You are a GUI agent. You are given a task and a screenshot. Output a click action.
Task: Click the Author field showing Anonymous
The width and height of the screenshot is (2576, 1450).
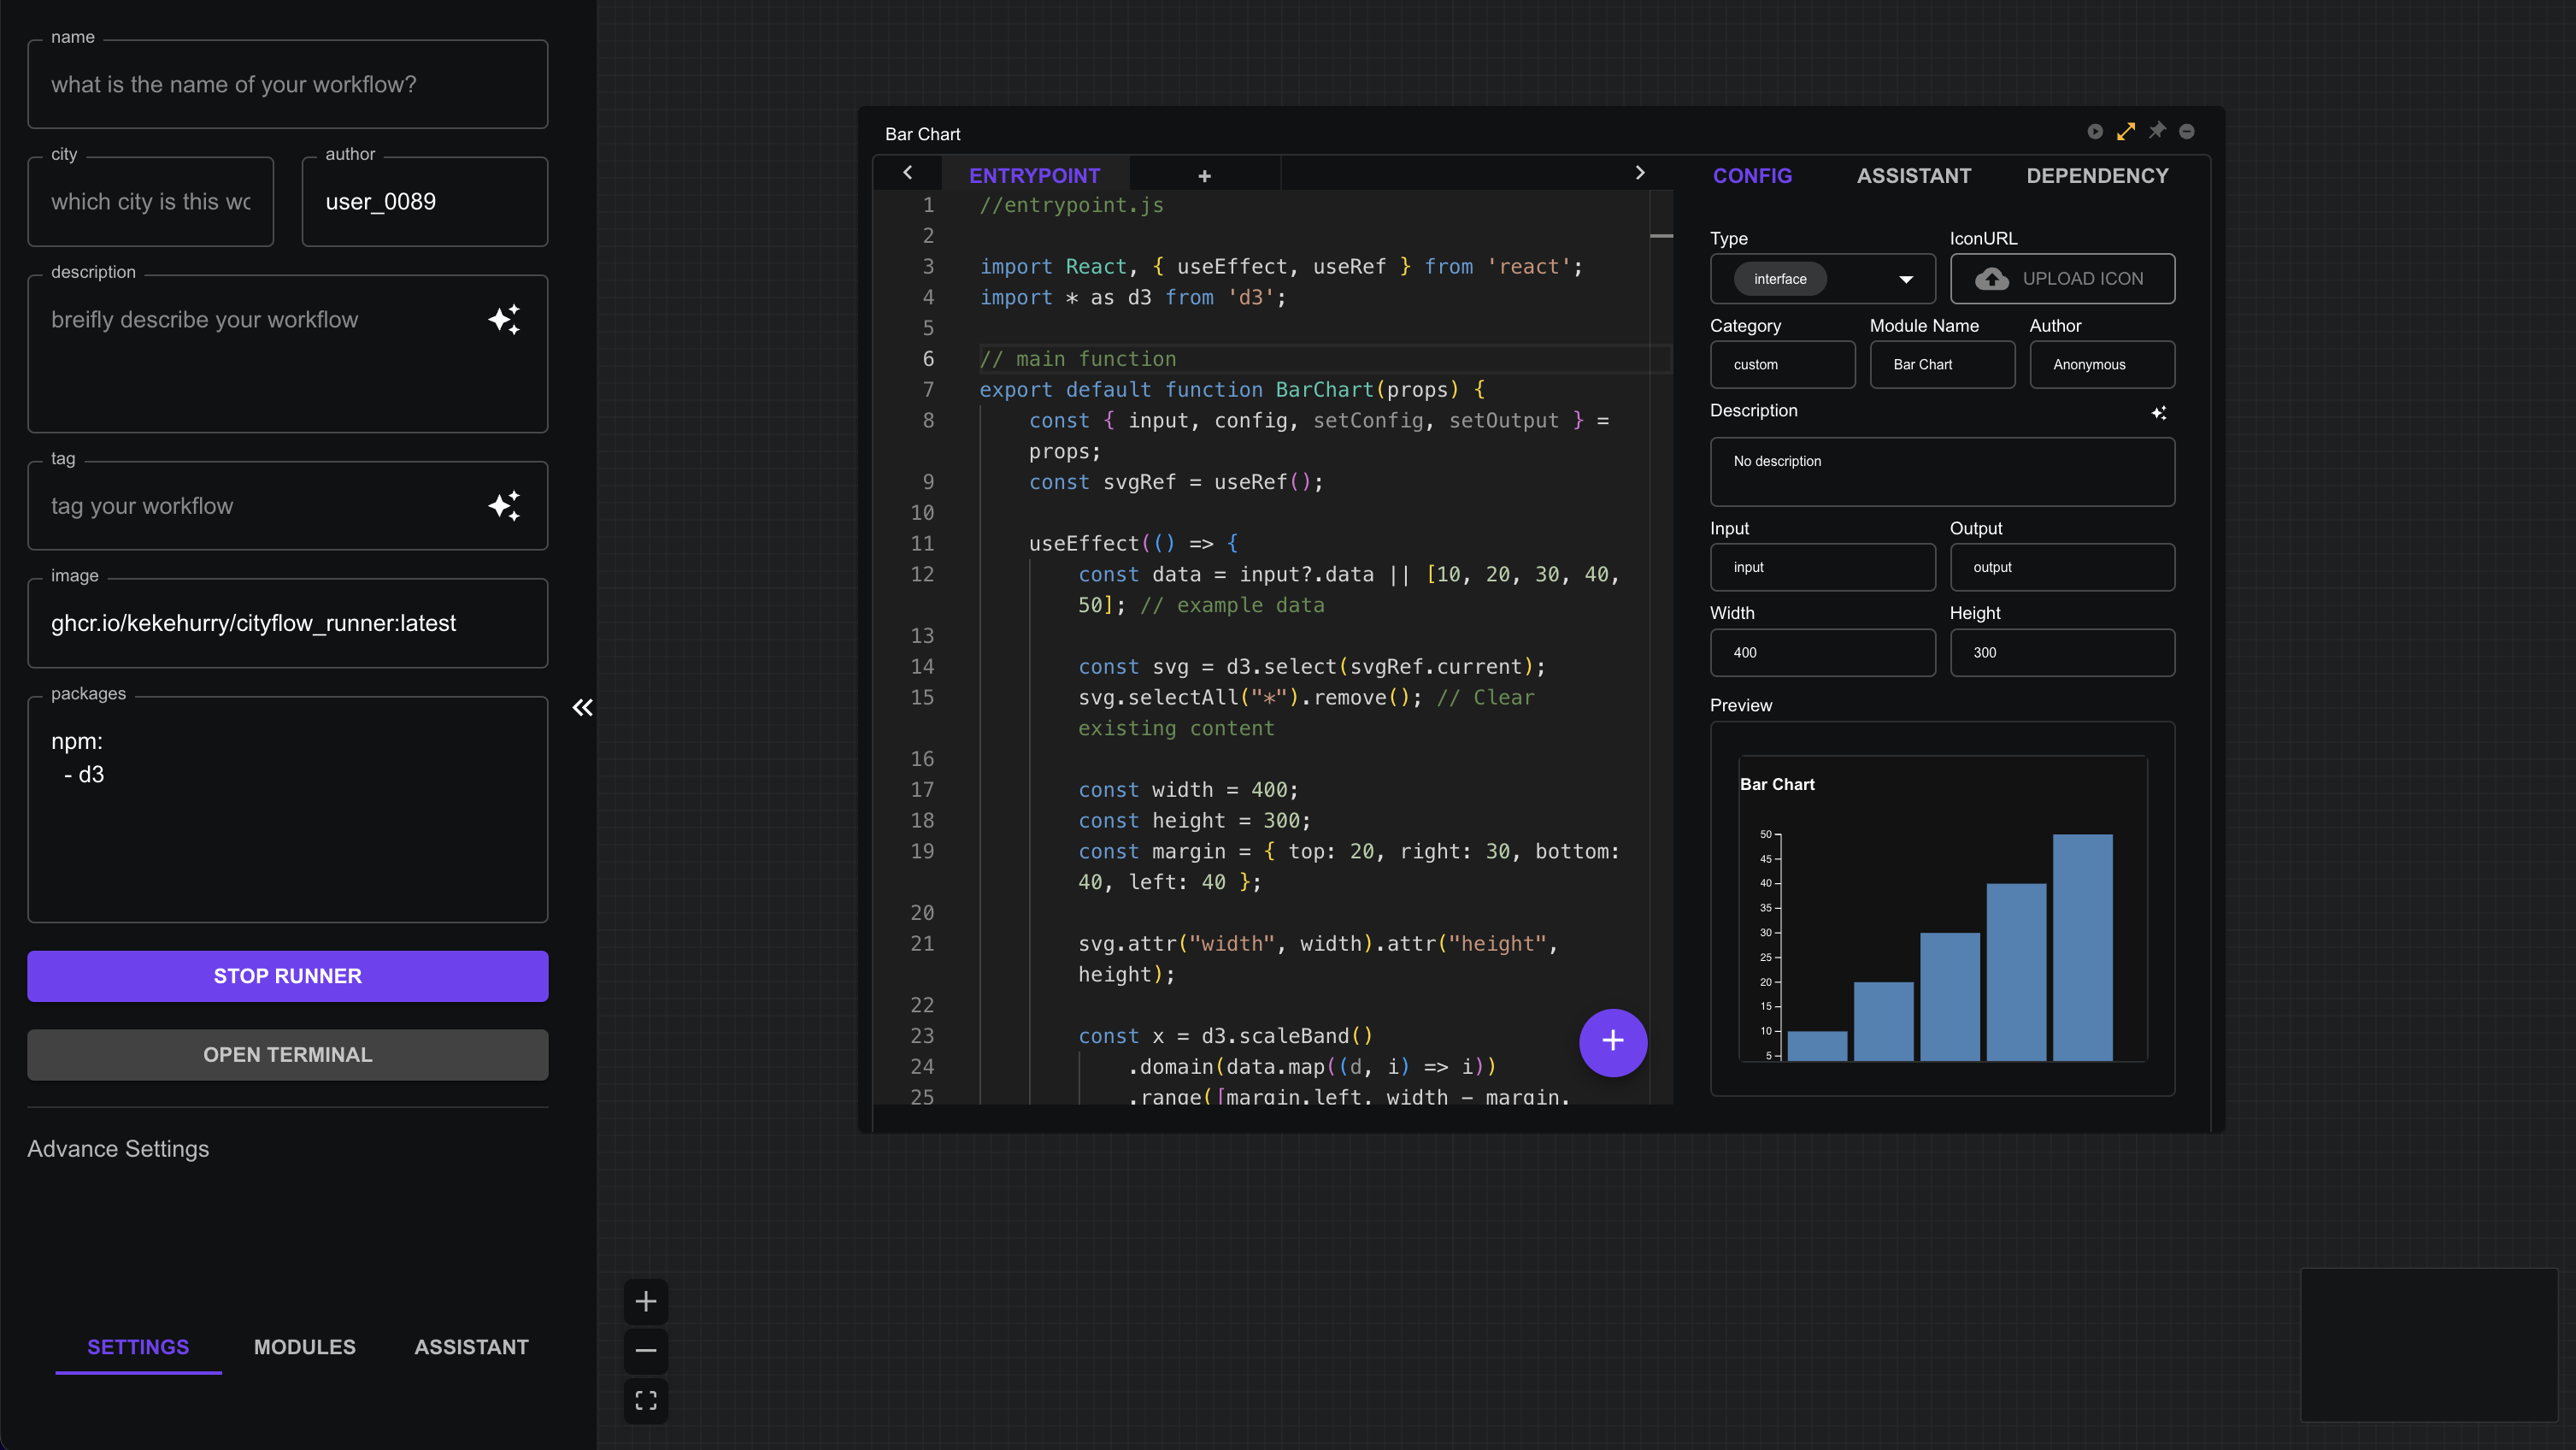tap(2102, 365)
